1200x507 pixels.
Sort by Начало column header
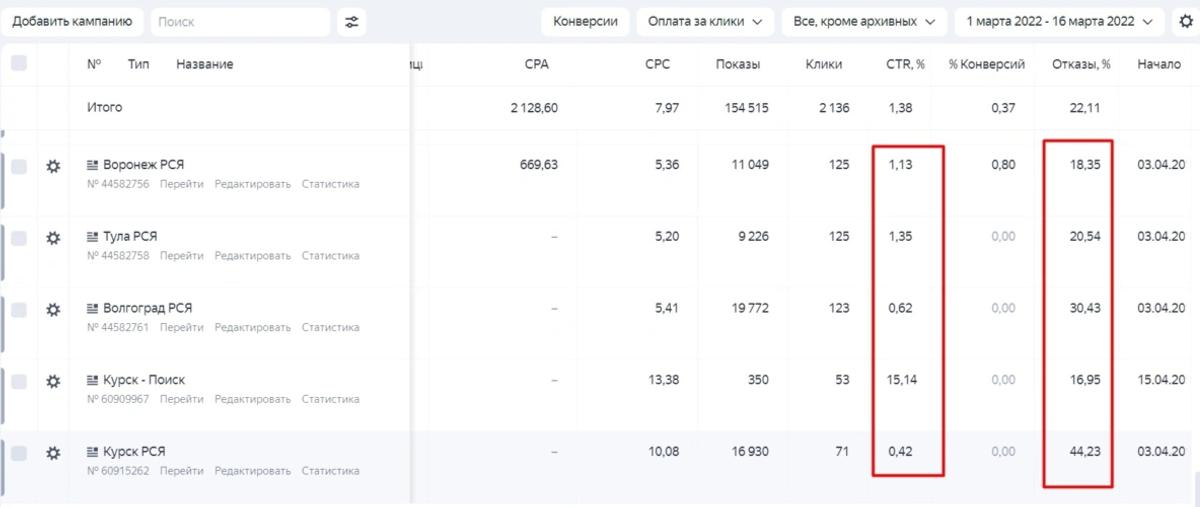[x=1159, y=64]
